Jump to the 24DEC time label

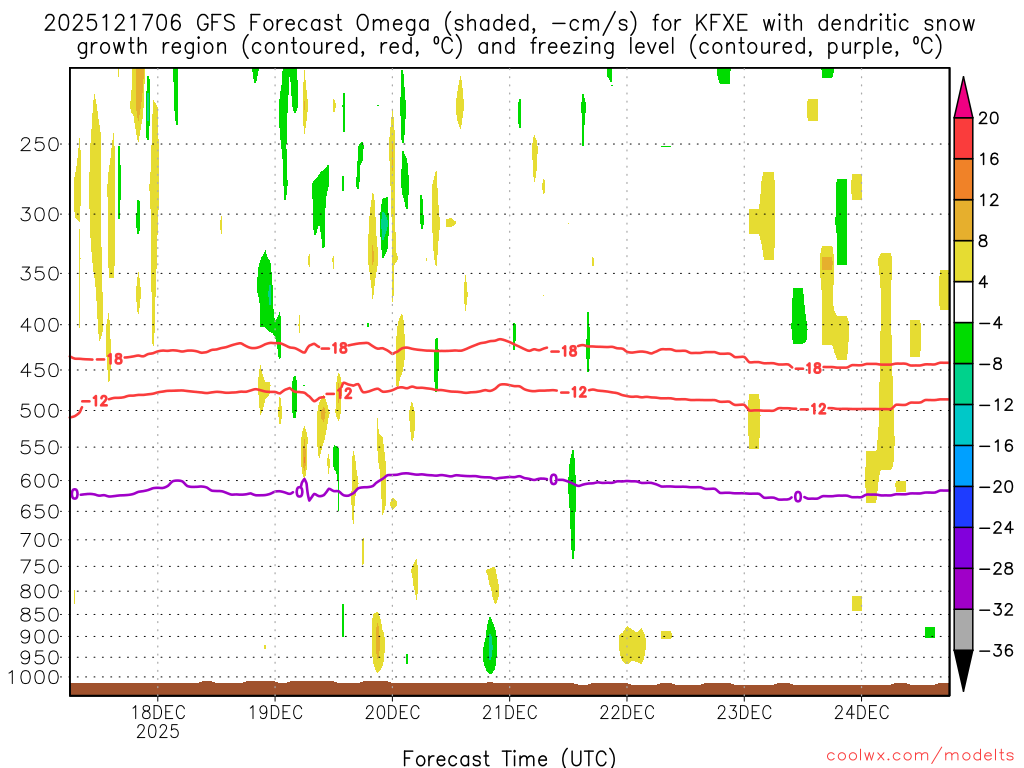click(x=861, y=712)
